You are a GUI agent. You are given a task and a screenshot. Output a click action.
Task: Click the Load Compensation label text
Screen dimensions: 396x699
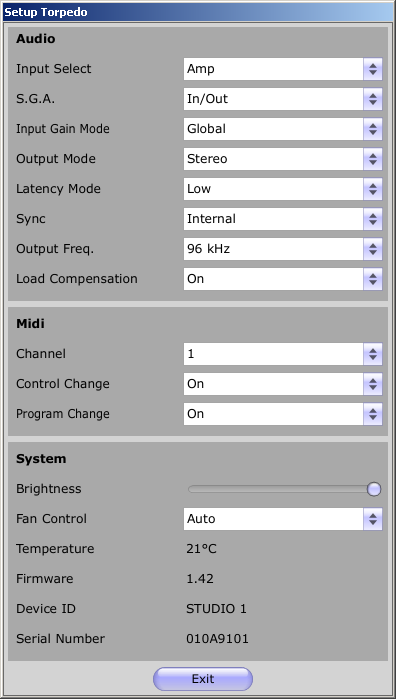[x=77, y=279]
